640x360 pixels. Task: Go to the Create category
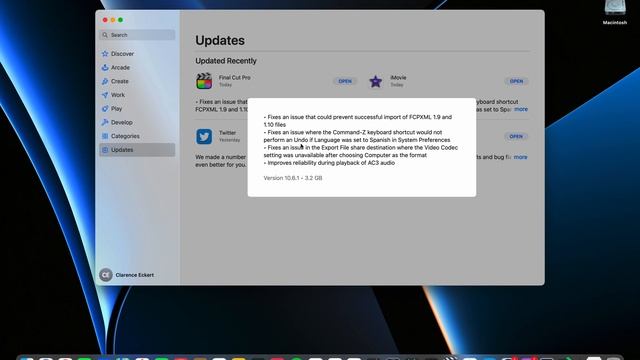(x=137, y=81)
